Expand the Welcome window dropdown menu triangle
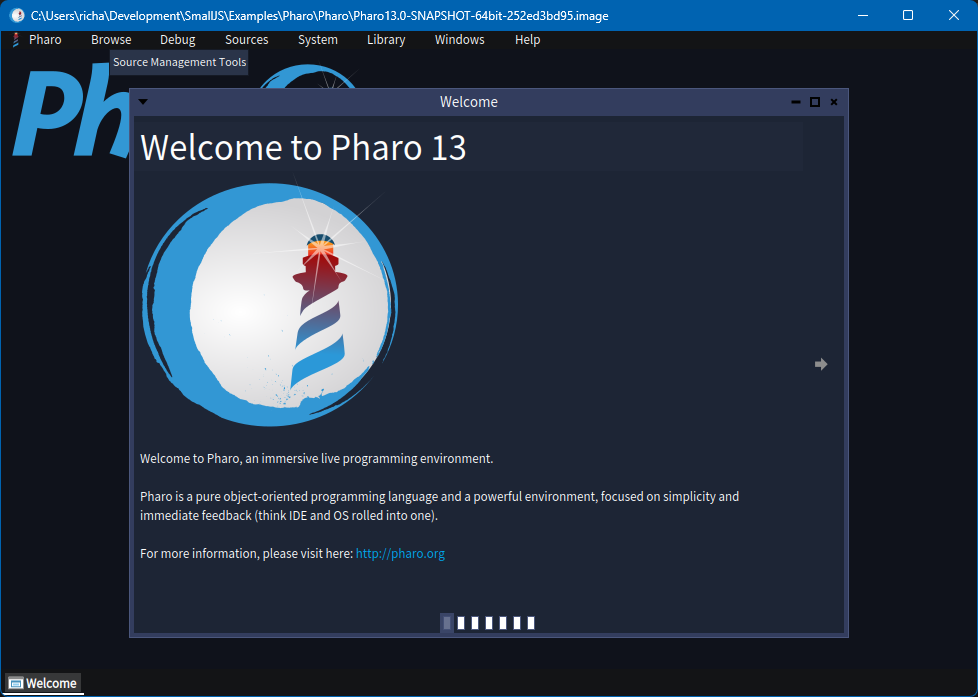 [143, 102]
